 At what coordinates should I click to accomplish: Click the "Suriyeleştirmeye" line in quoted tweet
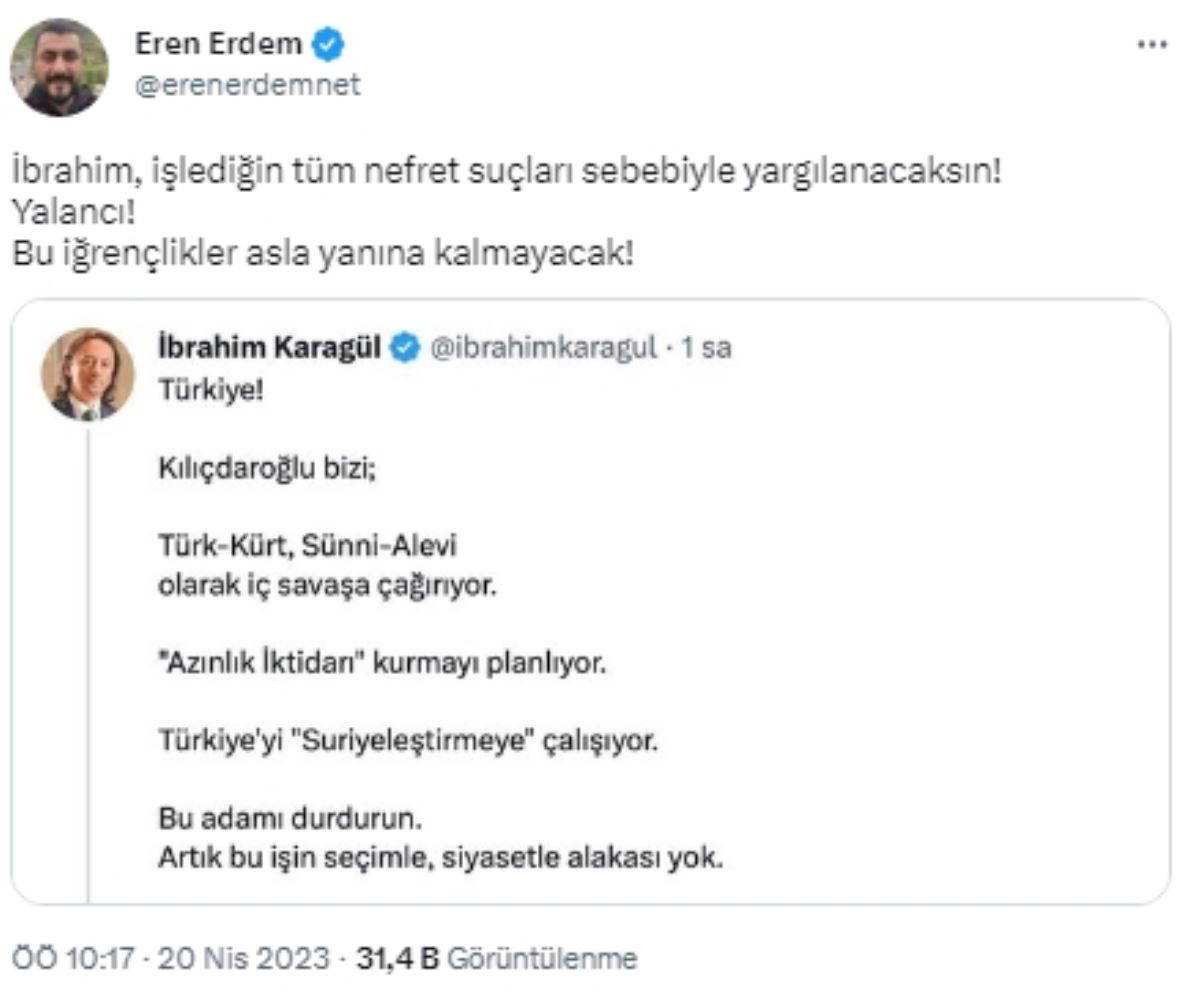(x=409, y=742)
